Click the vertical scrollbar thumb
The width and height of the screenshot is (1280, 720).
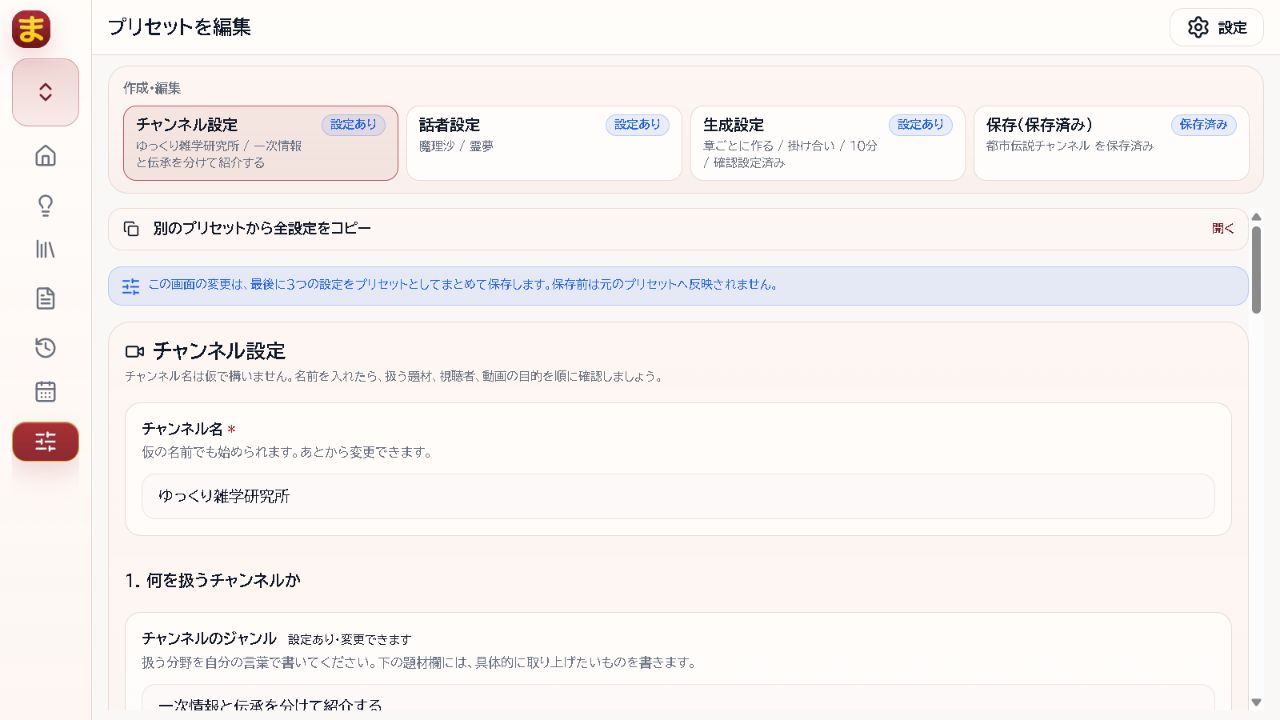click(x=1257, y=270)
